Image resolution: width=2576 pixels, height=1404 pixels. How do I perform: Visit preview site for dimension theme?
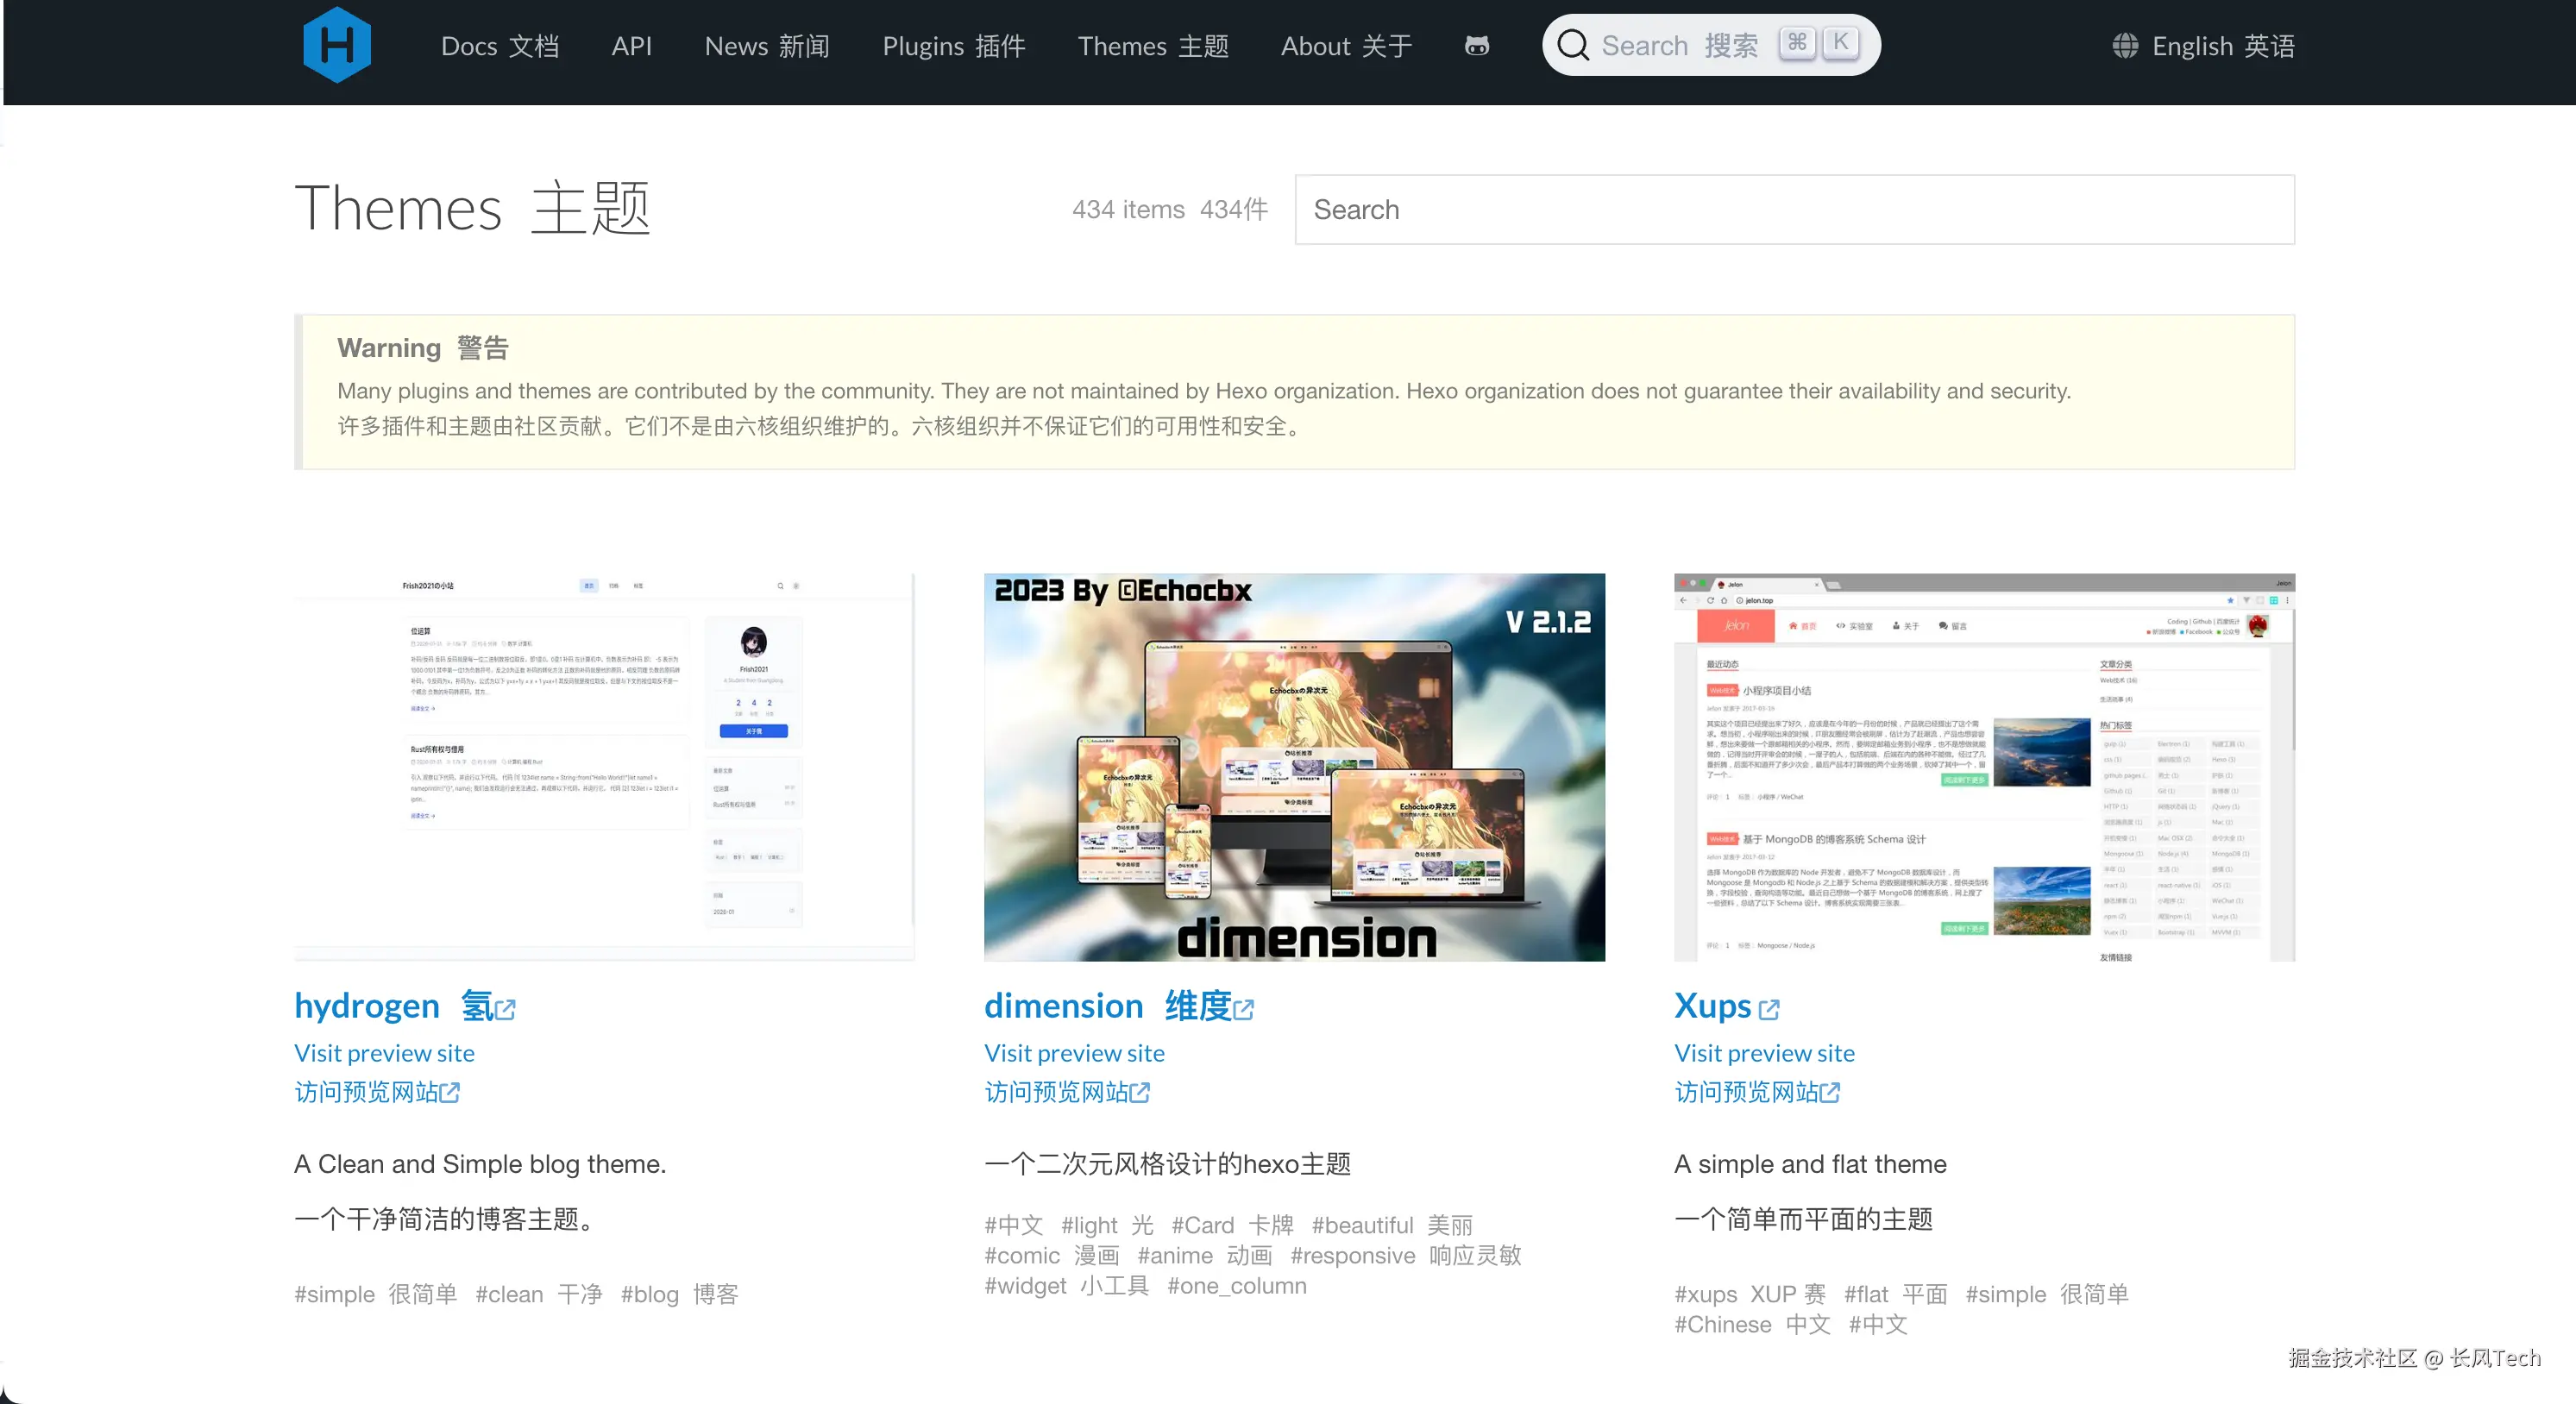pos(1074,1053)
